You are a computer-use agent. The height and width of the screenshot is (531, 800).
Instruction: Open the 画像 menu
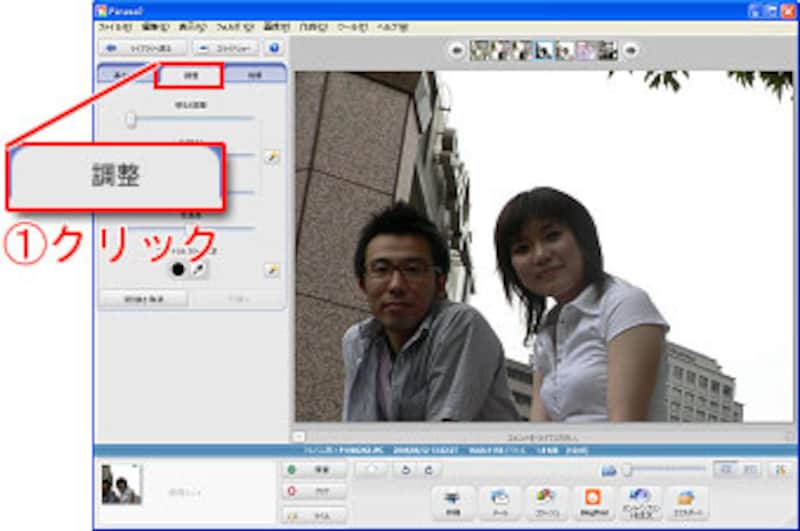click(277, 27)
